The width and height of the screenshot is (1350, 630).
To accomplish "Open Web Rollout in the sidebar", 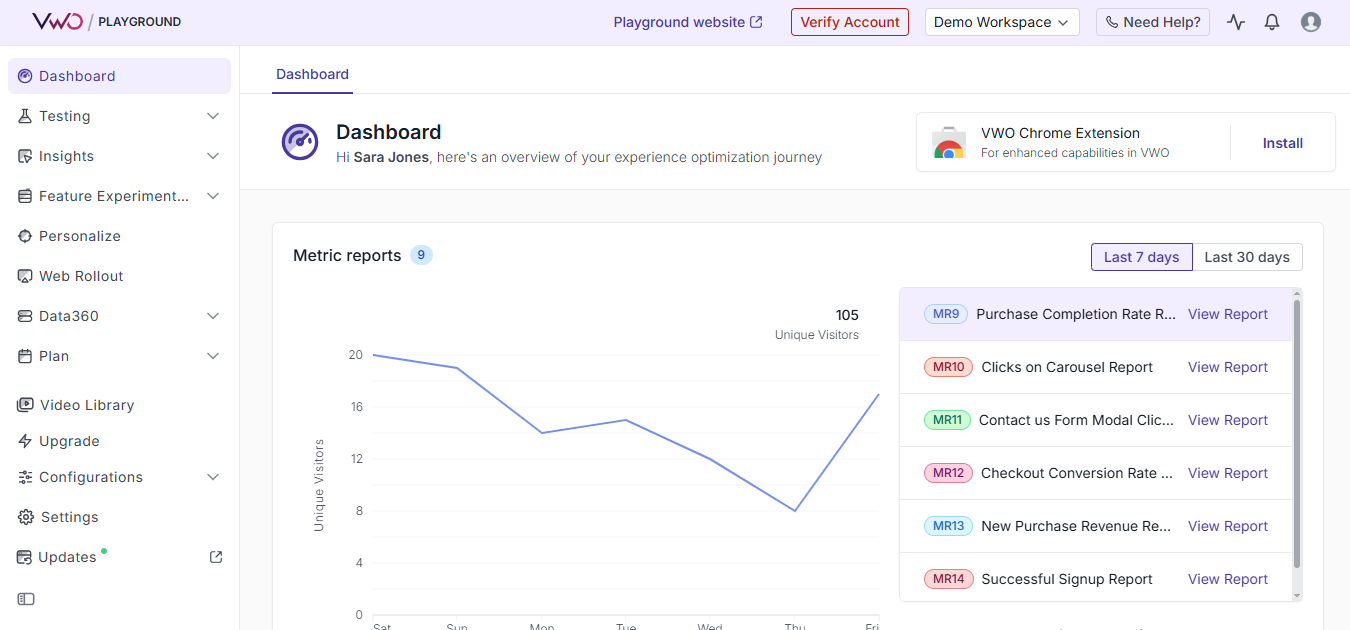I will (x=119, y=276).
